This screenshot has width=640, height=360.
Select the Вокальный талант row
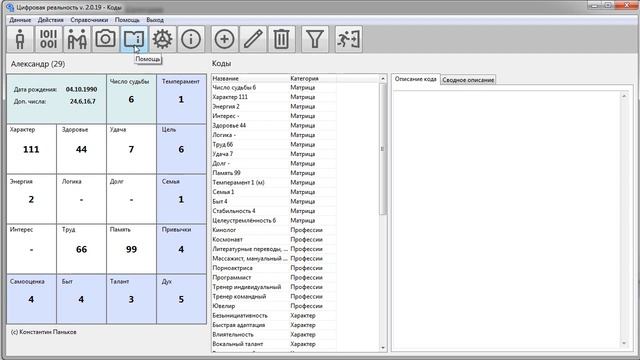click(273, 344)
